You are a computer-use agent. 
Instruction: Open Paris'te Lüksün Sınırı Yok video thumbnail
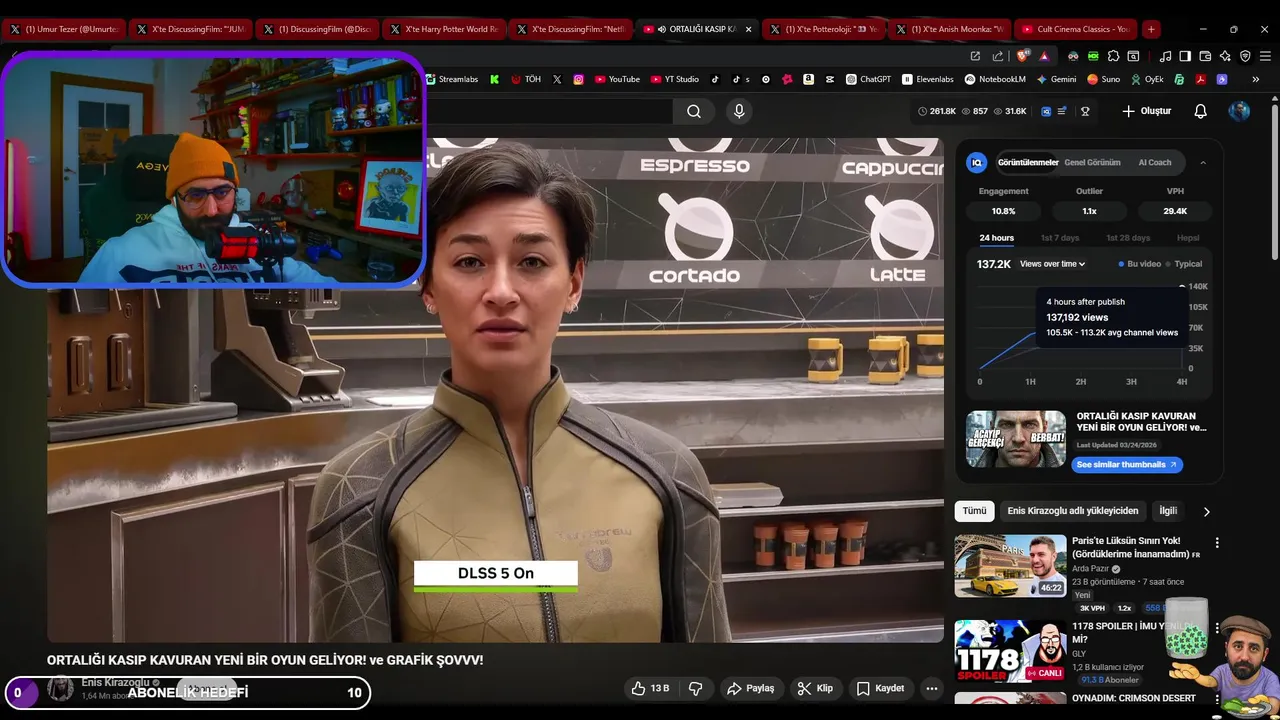point(1010,565)
